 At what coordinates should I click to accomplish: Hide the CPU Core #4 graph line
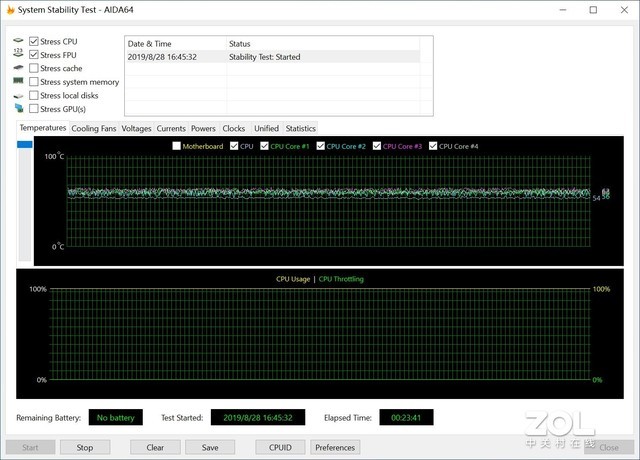point(433,146)
